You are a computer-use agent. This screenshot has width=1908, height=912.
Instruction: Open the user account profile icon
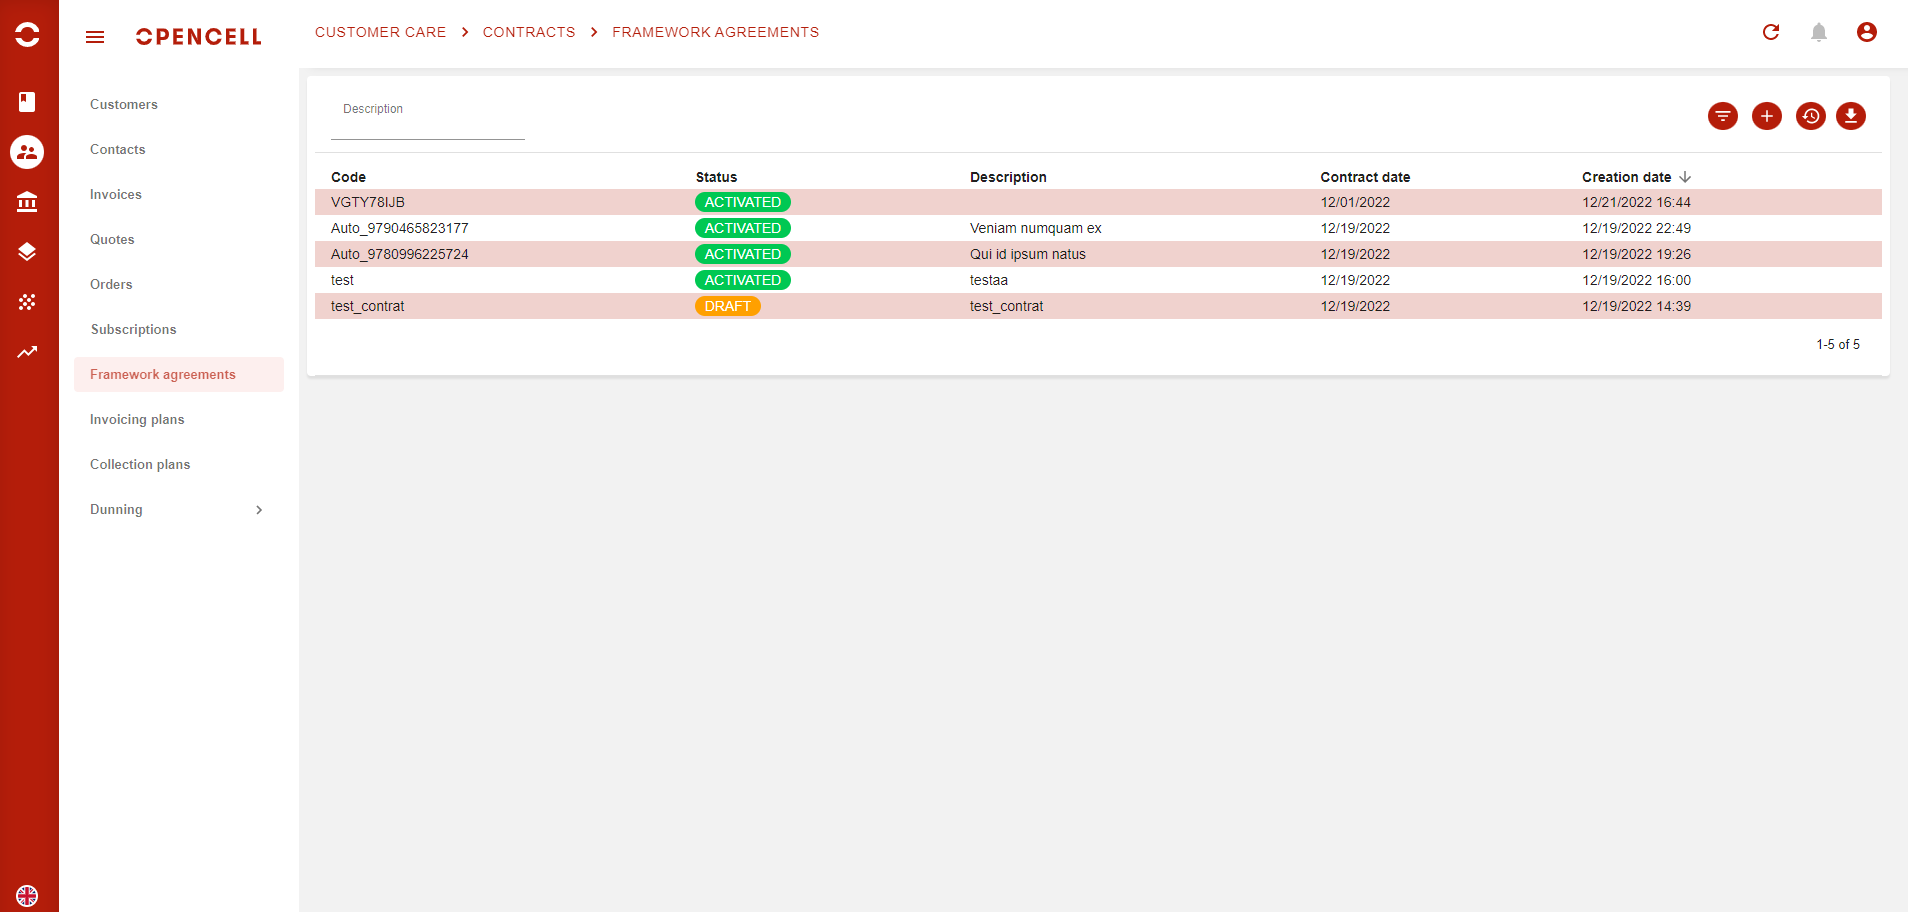point(1866,32)
